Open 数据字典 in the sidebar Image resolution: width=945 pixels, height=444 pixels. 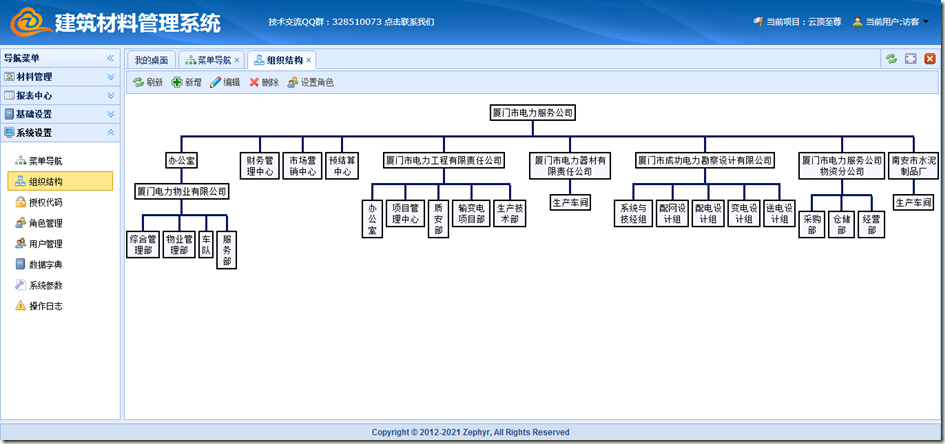[60, 264]
